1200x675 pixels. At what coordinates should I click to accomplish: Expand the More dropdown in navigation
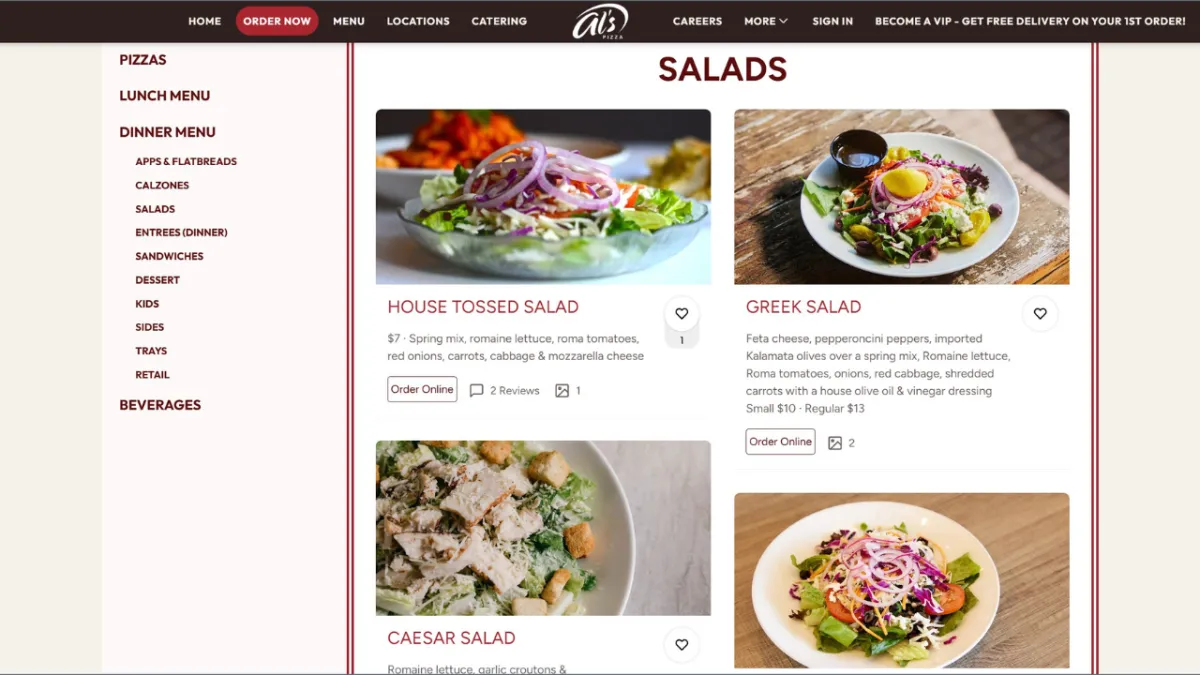click(766, 21)
